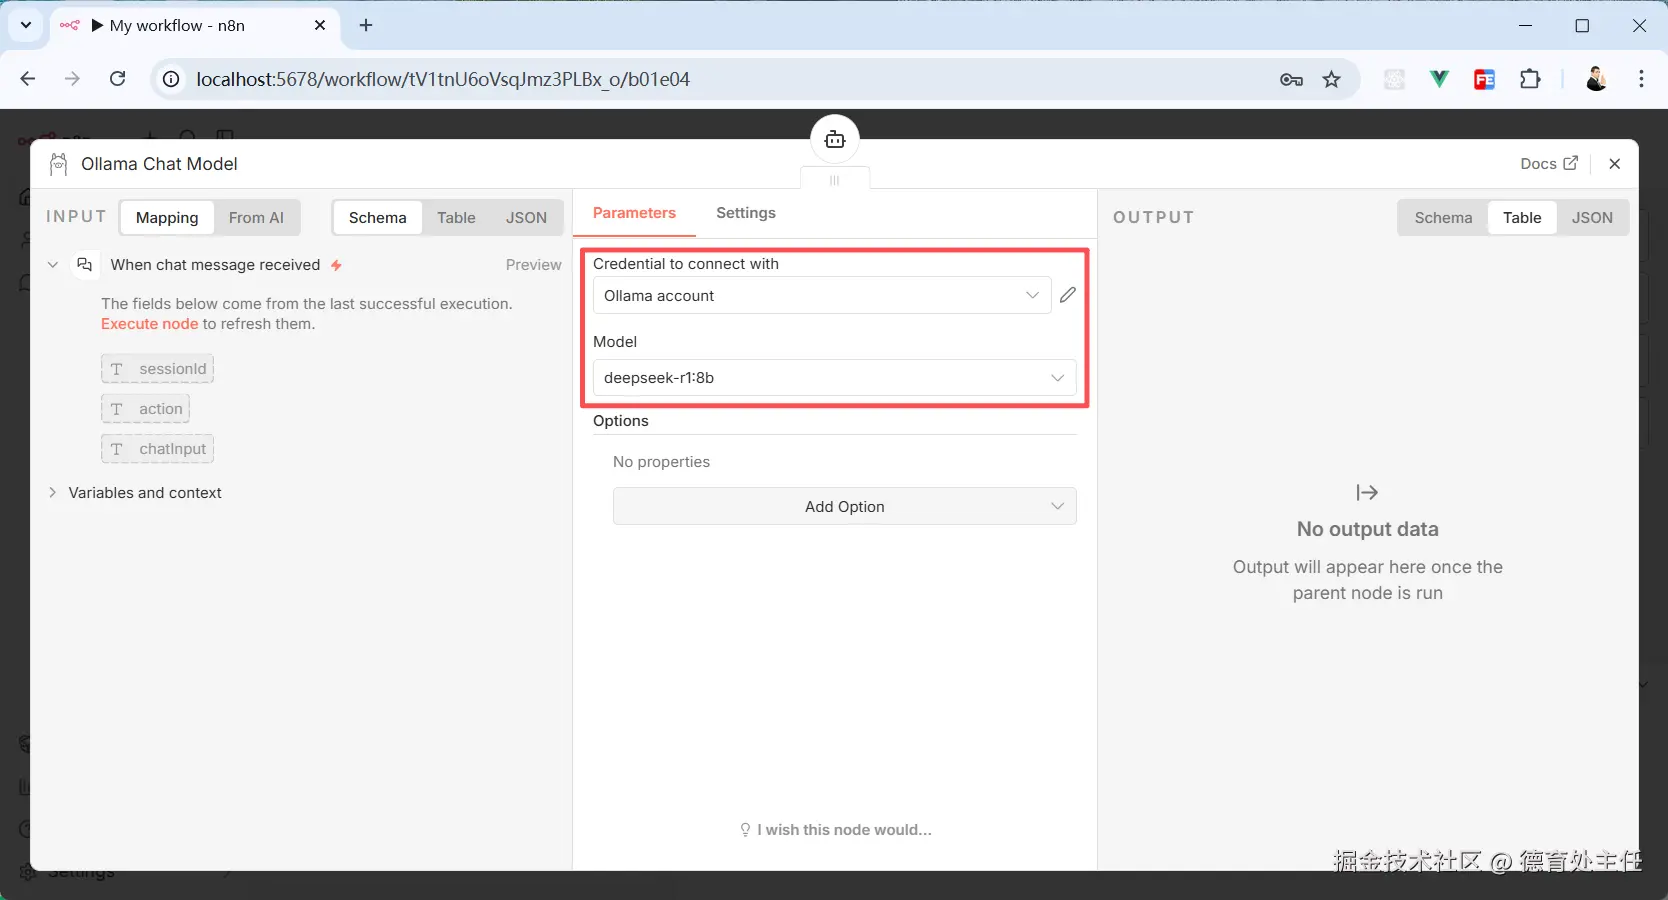The height and width of the screenshot is (900, 1668).
Task: Click the faded extension icon left of the green V
Action: (1394, 80)
